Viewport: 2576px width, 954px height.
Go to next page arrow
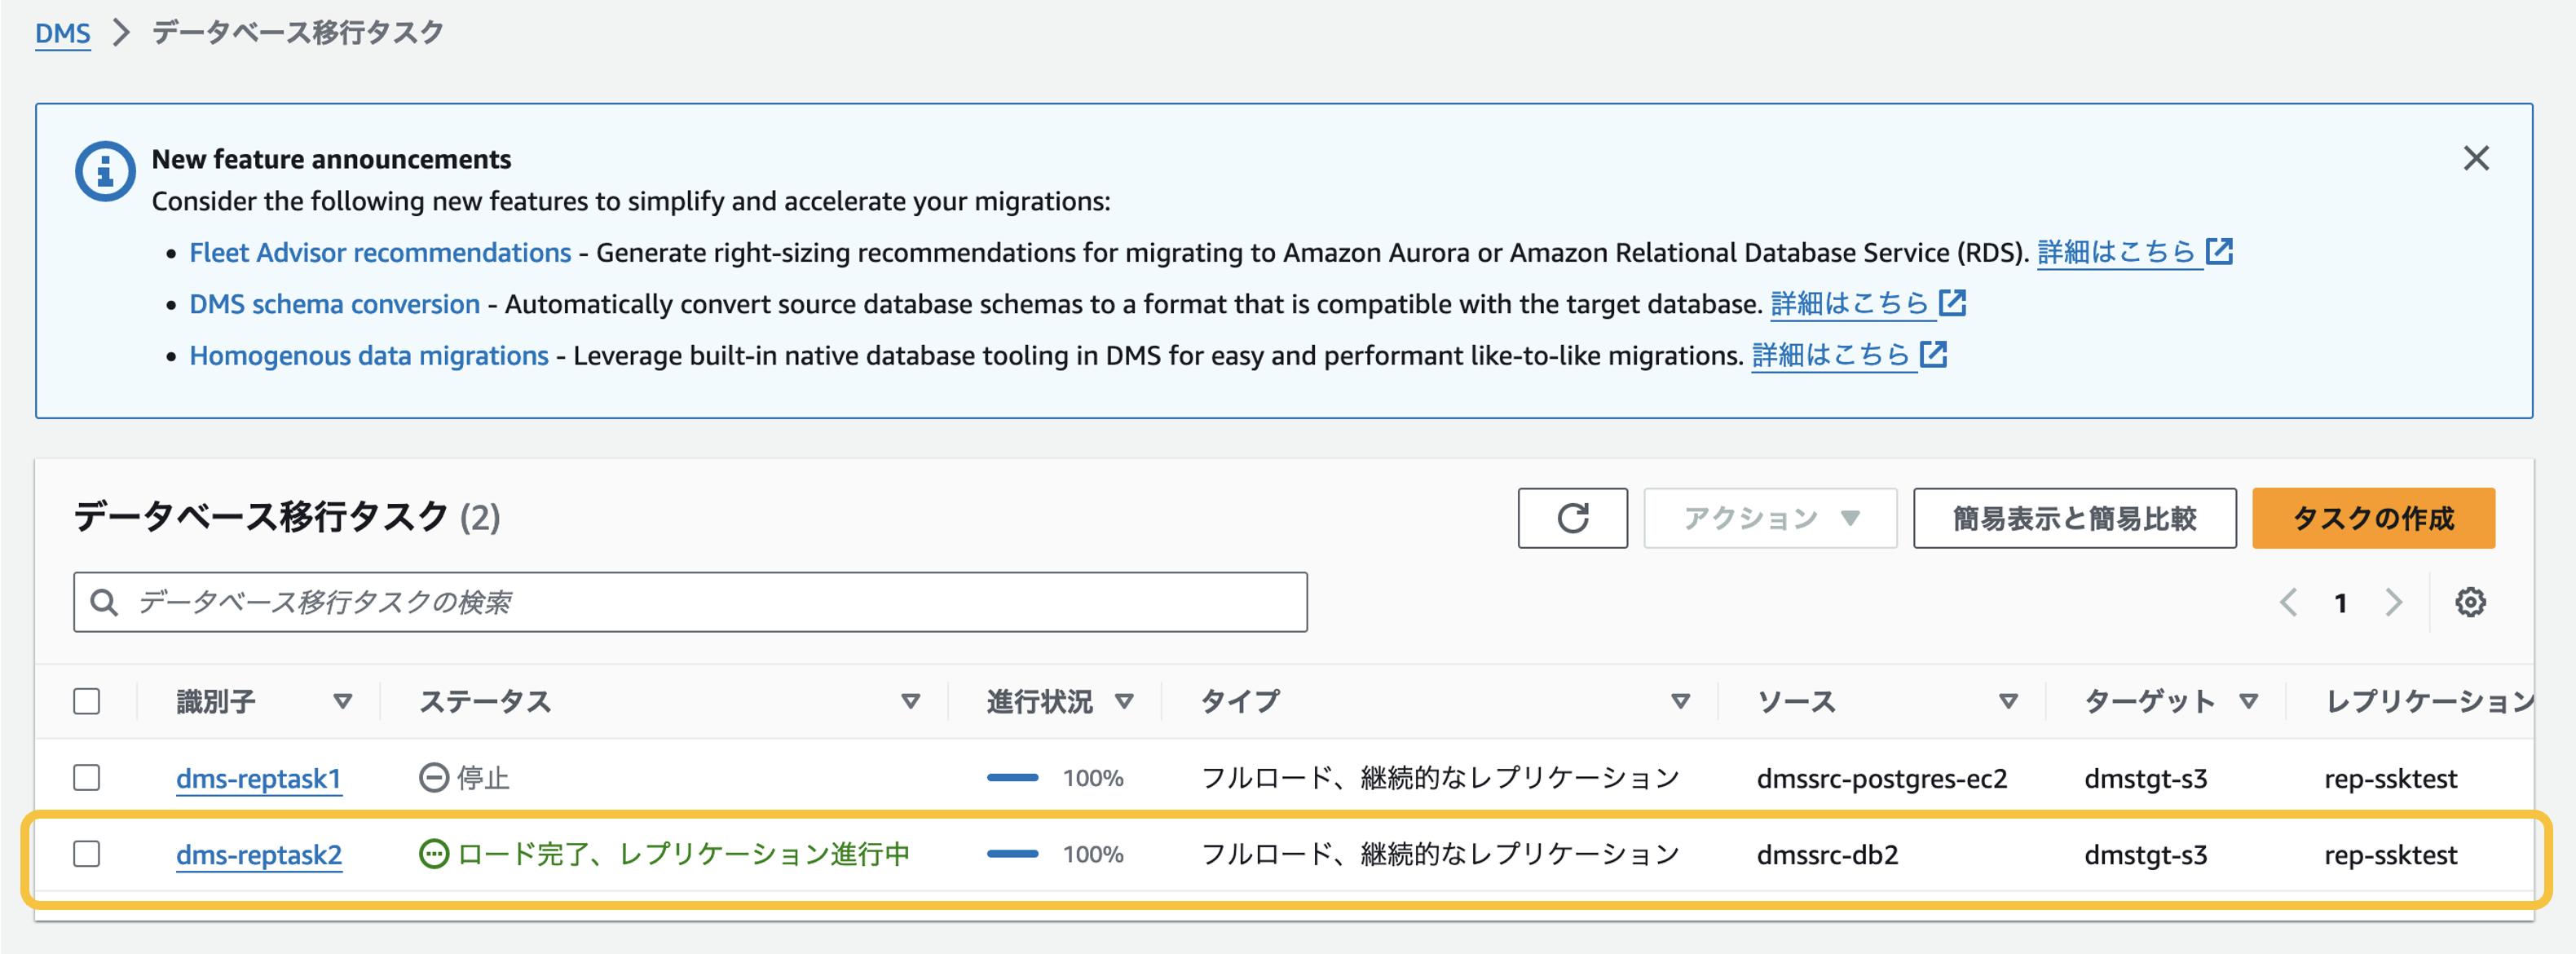(x=2393, y=602)
